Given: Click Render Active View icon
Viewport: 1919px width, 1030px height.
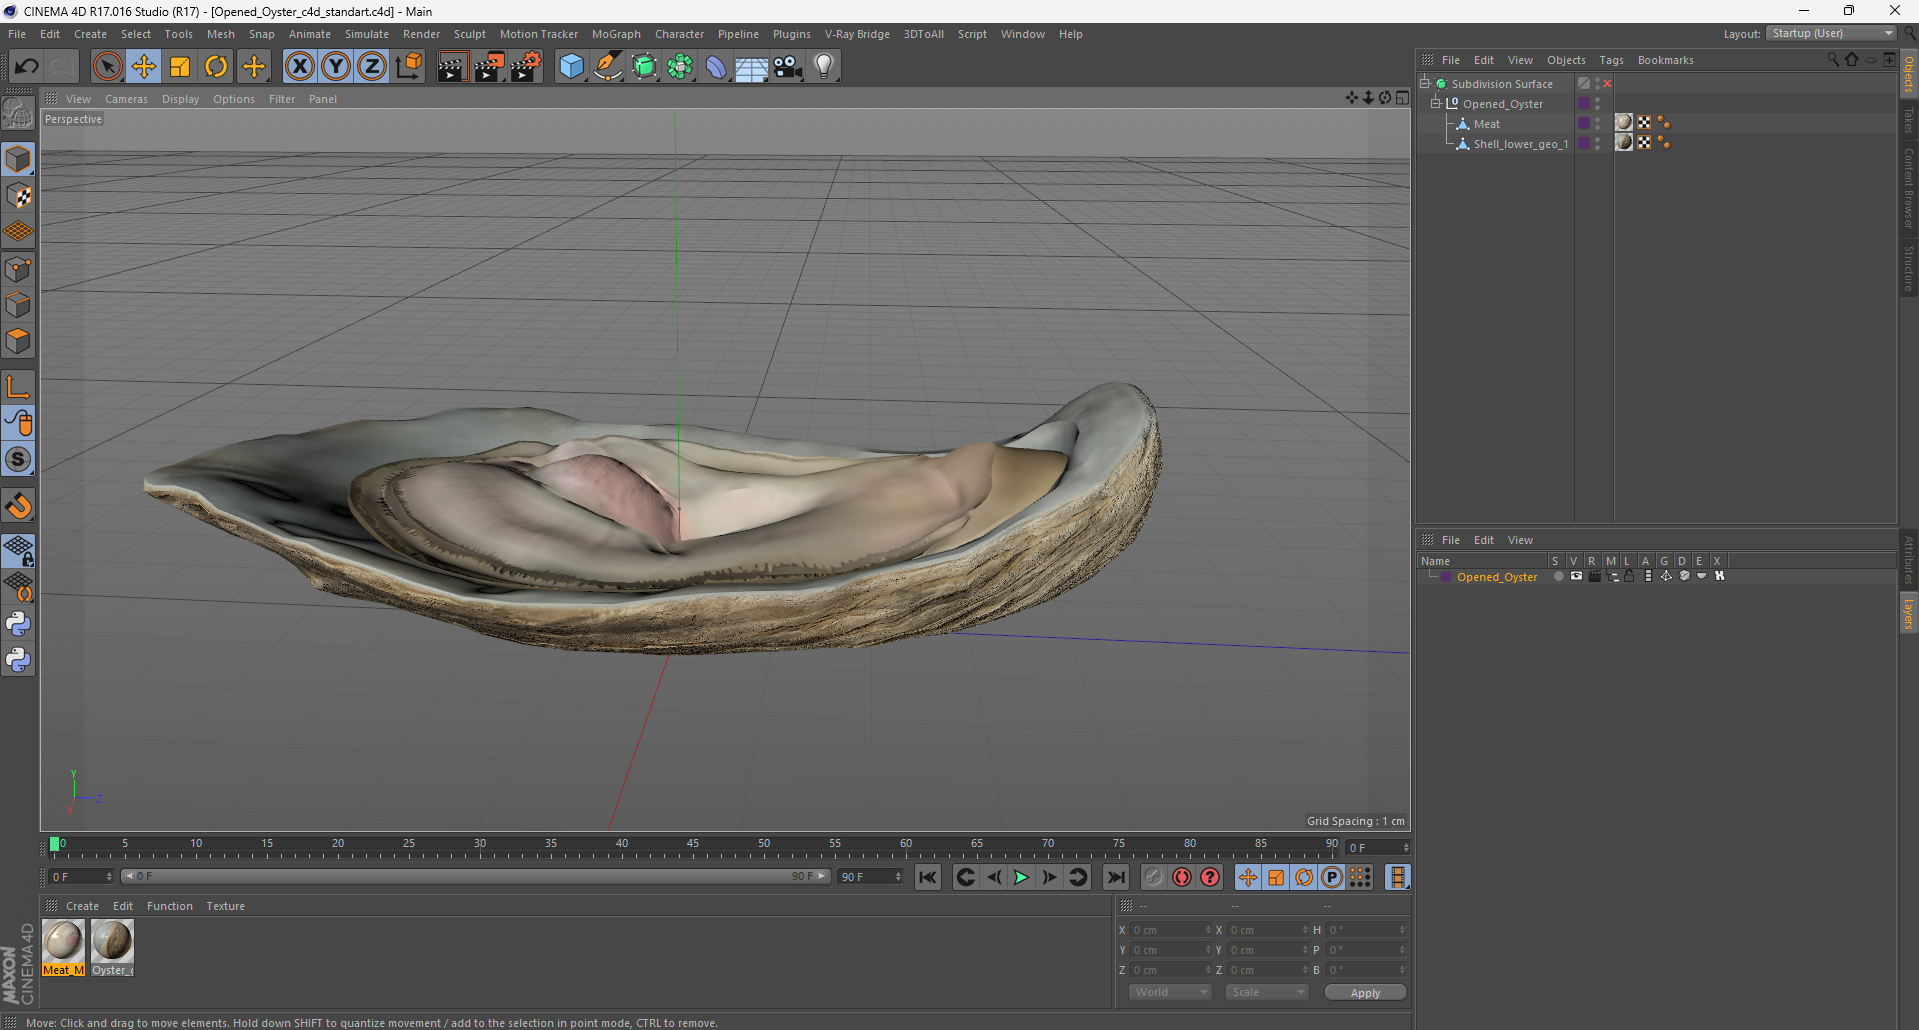Looking at the screenshot, I should [452, 67].
